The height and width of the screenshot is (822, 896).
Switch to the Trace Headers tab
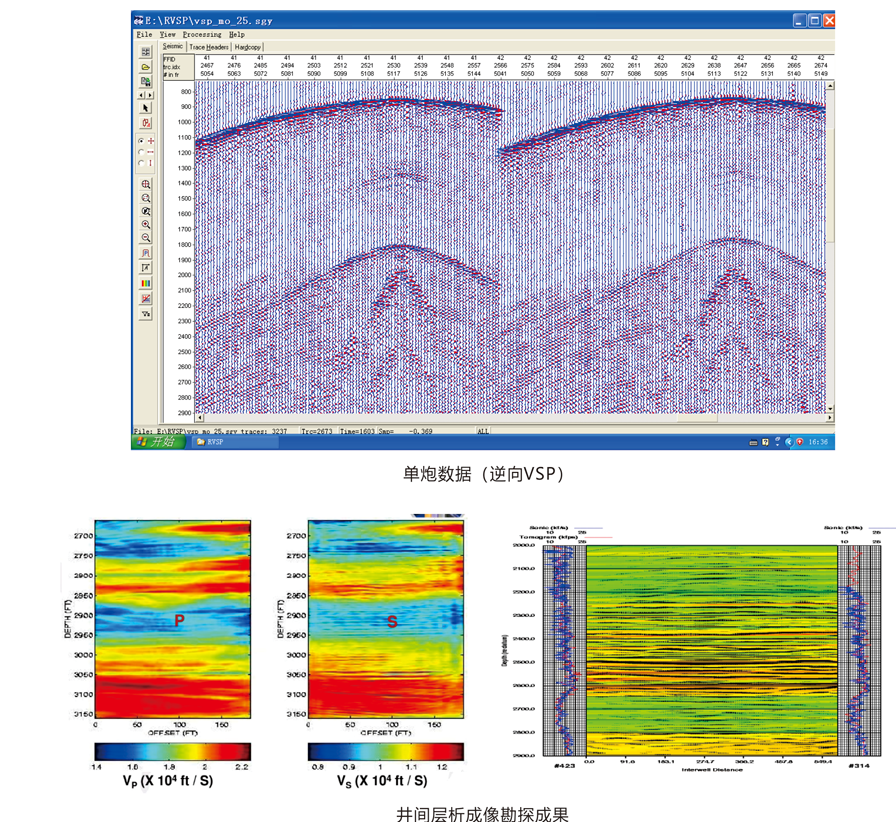(209, 47)
